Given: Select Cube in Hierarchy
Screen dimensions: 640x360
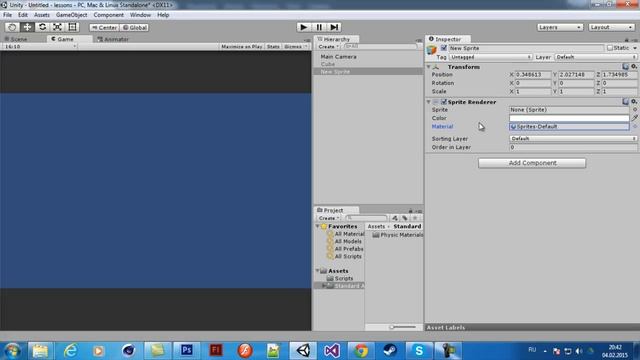Looking at the screenshot, I should (x=328, y=64).
